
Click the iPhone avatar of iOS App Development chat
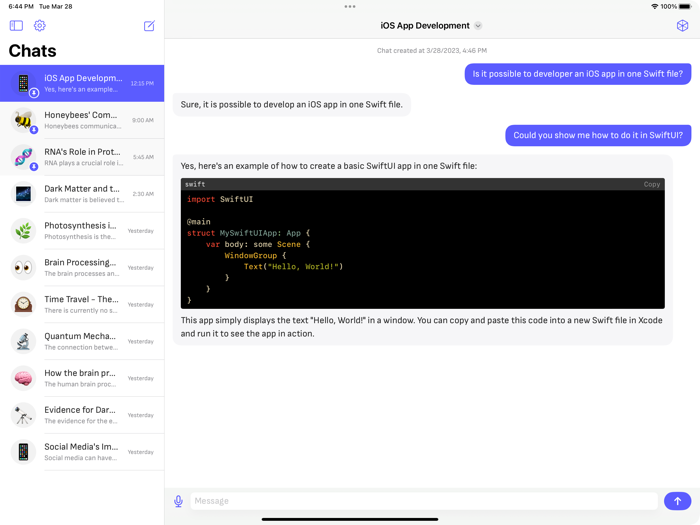pos(23,83)
